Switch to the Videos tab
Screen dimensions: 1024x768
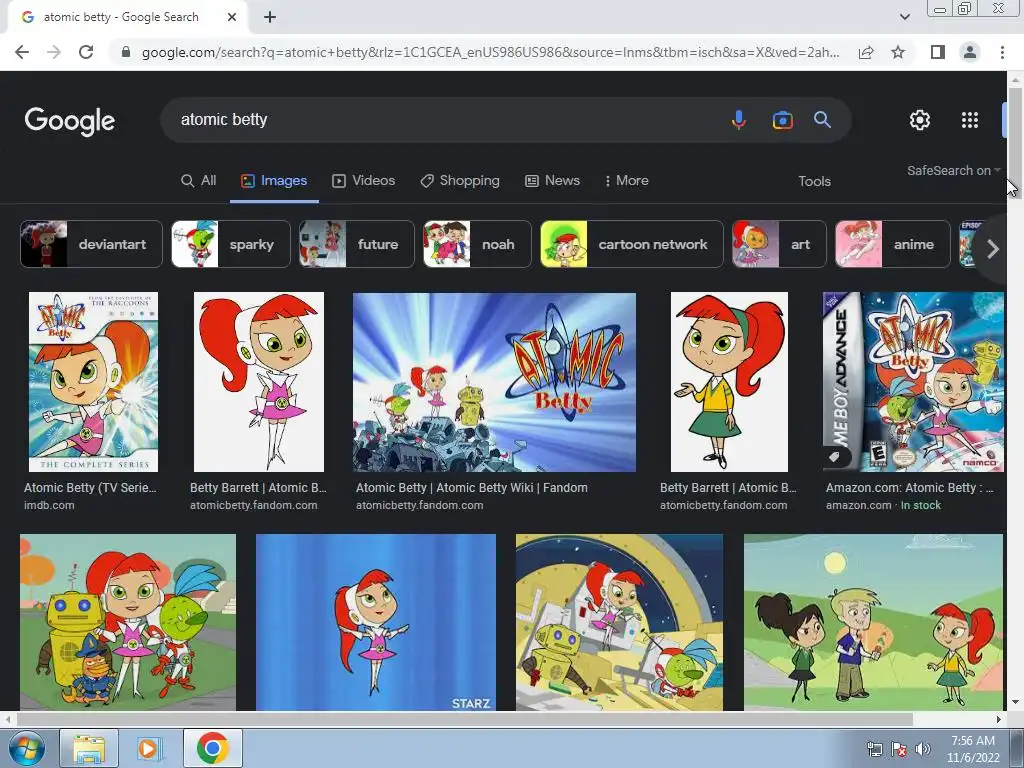364,181
